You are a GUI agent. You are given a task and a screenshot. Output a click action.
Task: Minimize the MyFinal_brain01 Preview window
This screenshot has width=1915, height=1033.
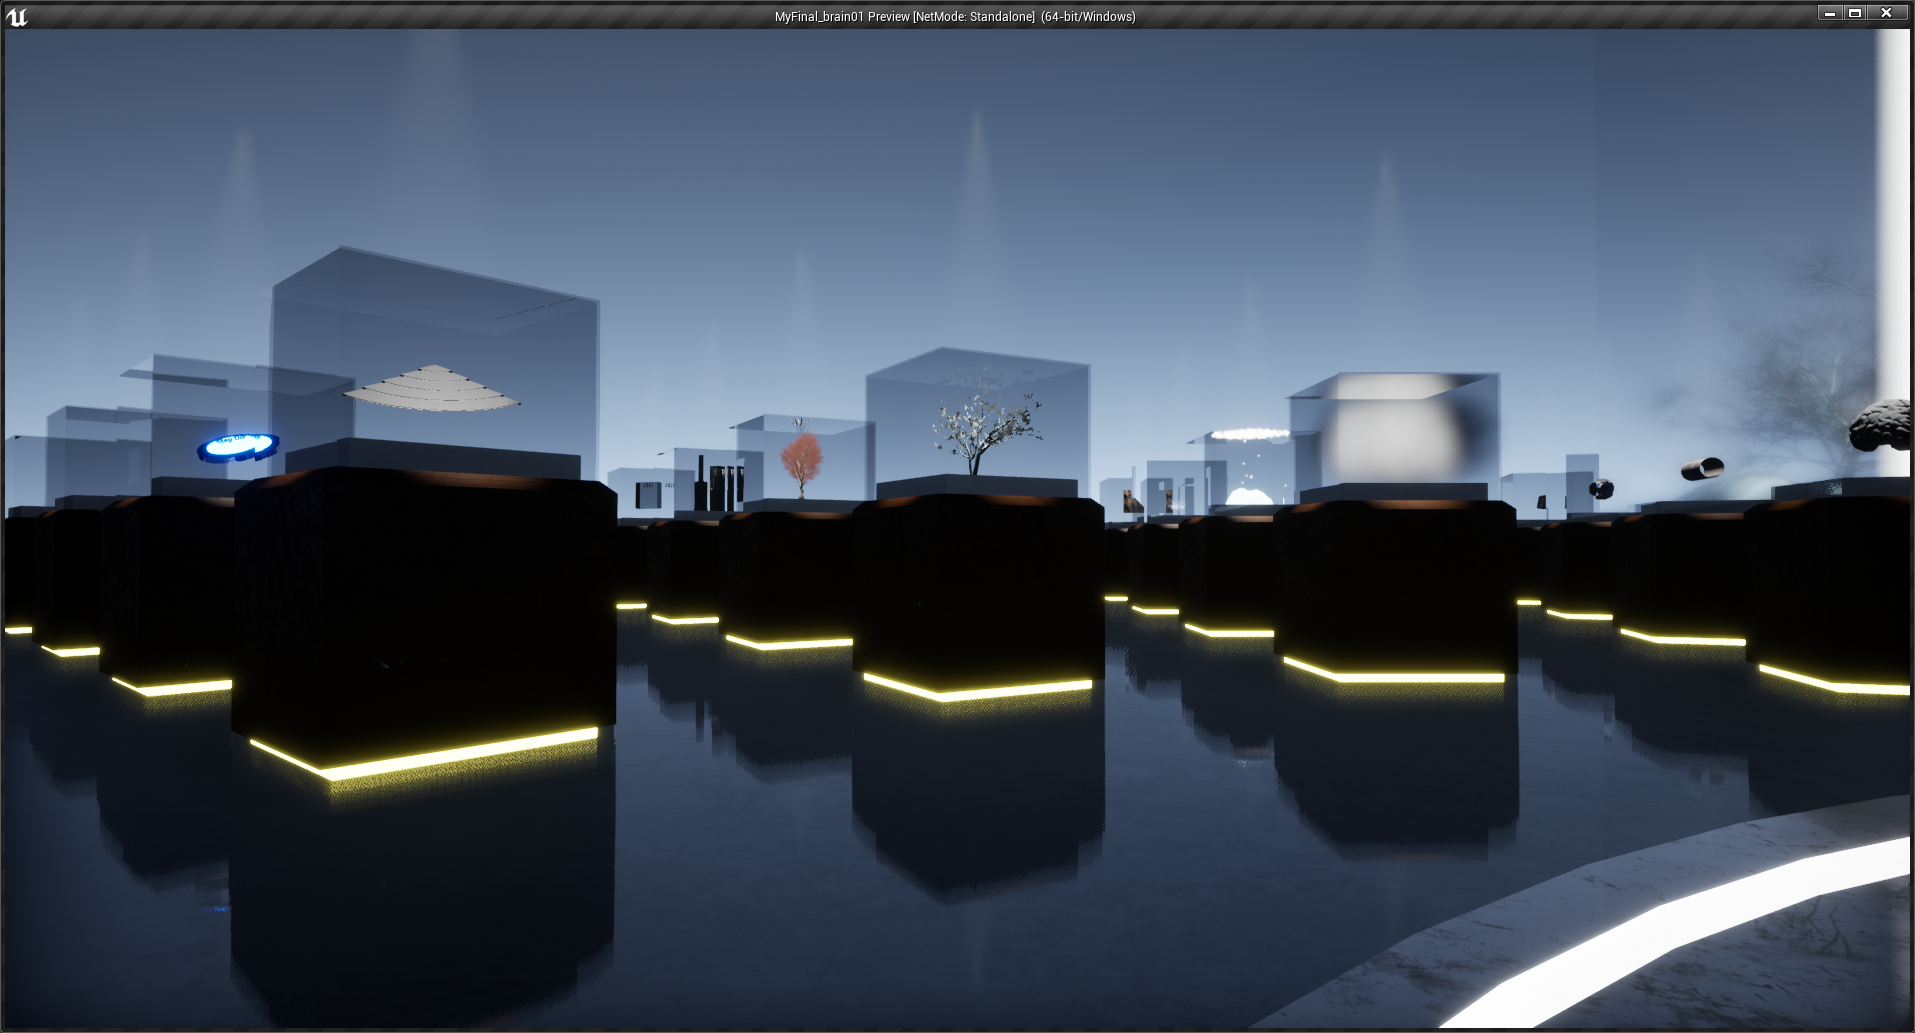[x=1830, y=13]
